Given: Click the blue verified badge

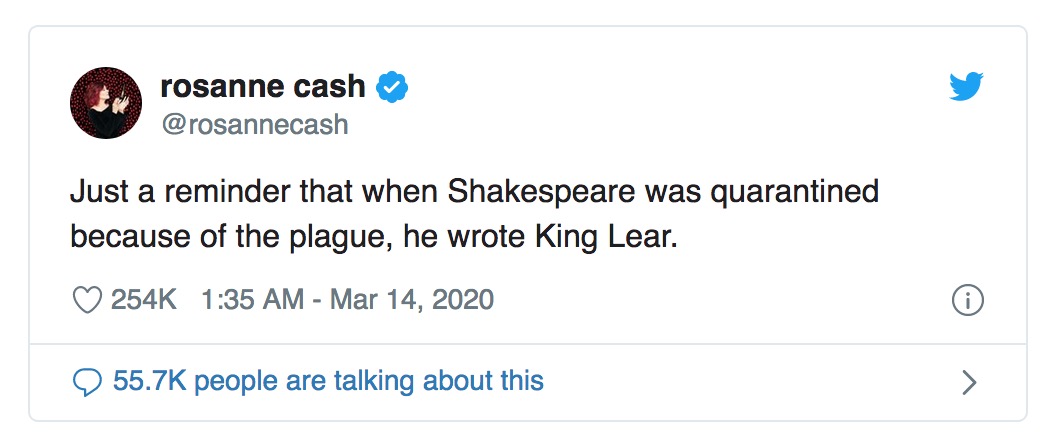Looking at the screenshot, I should click(x=391, y=88).
